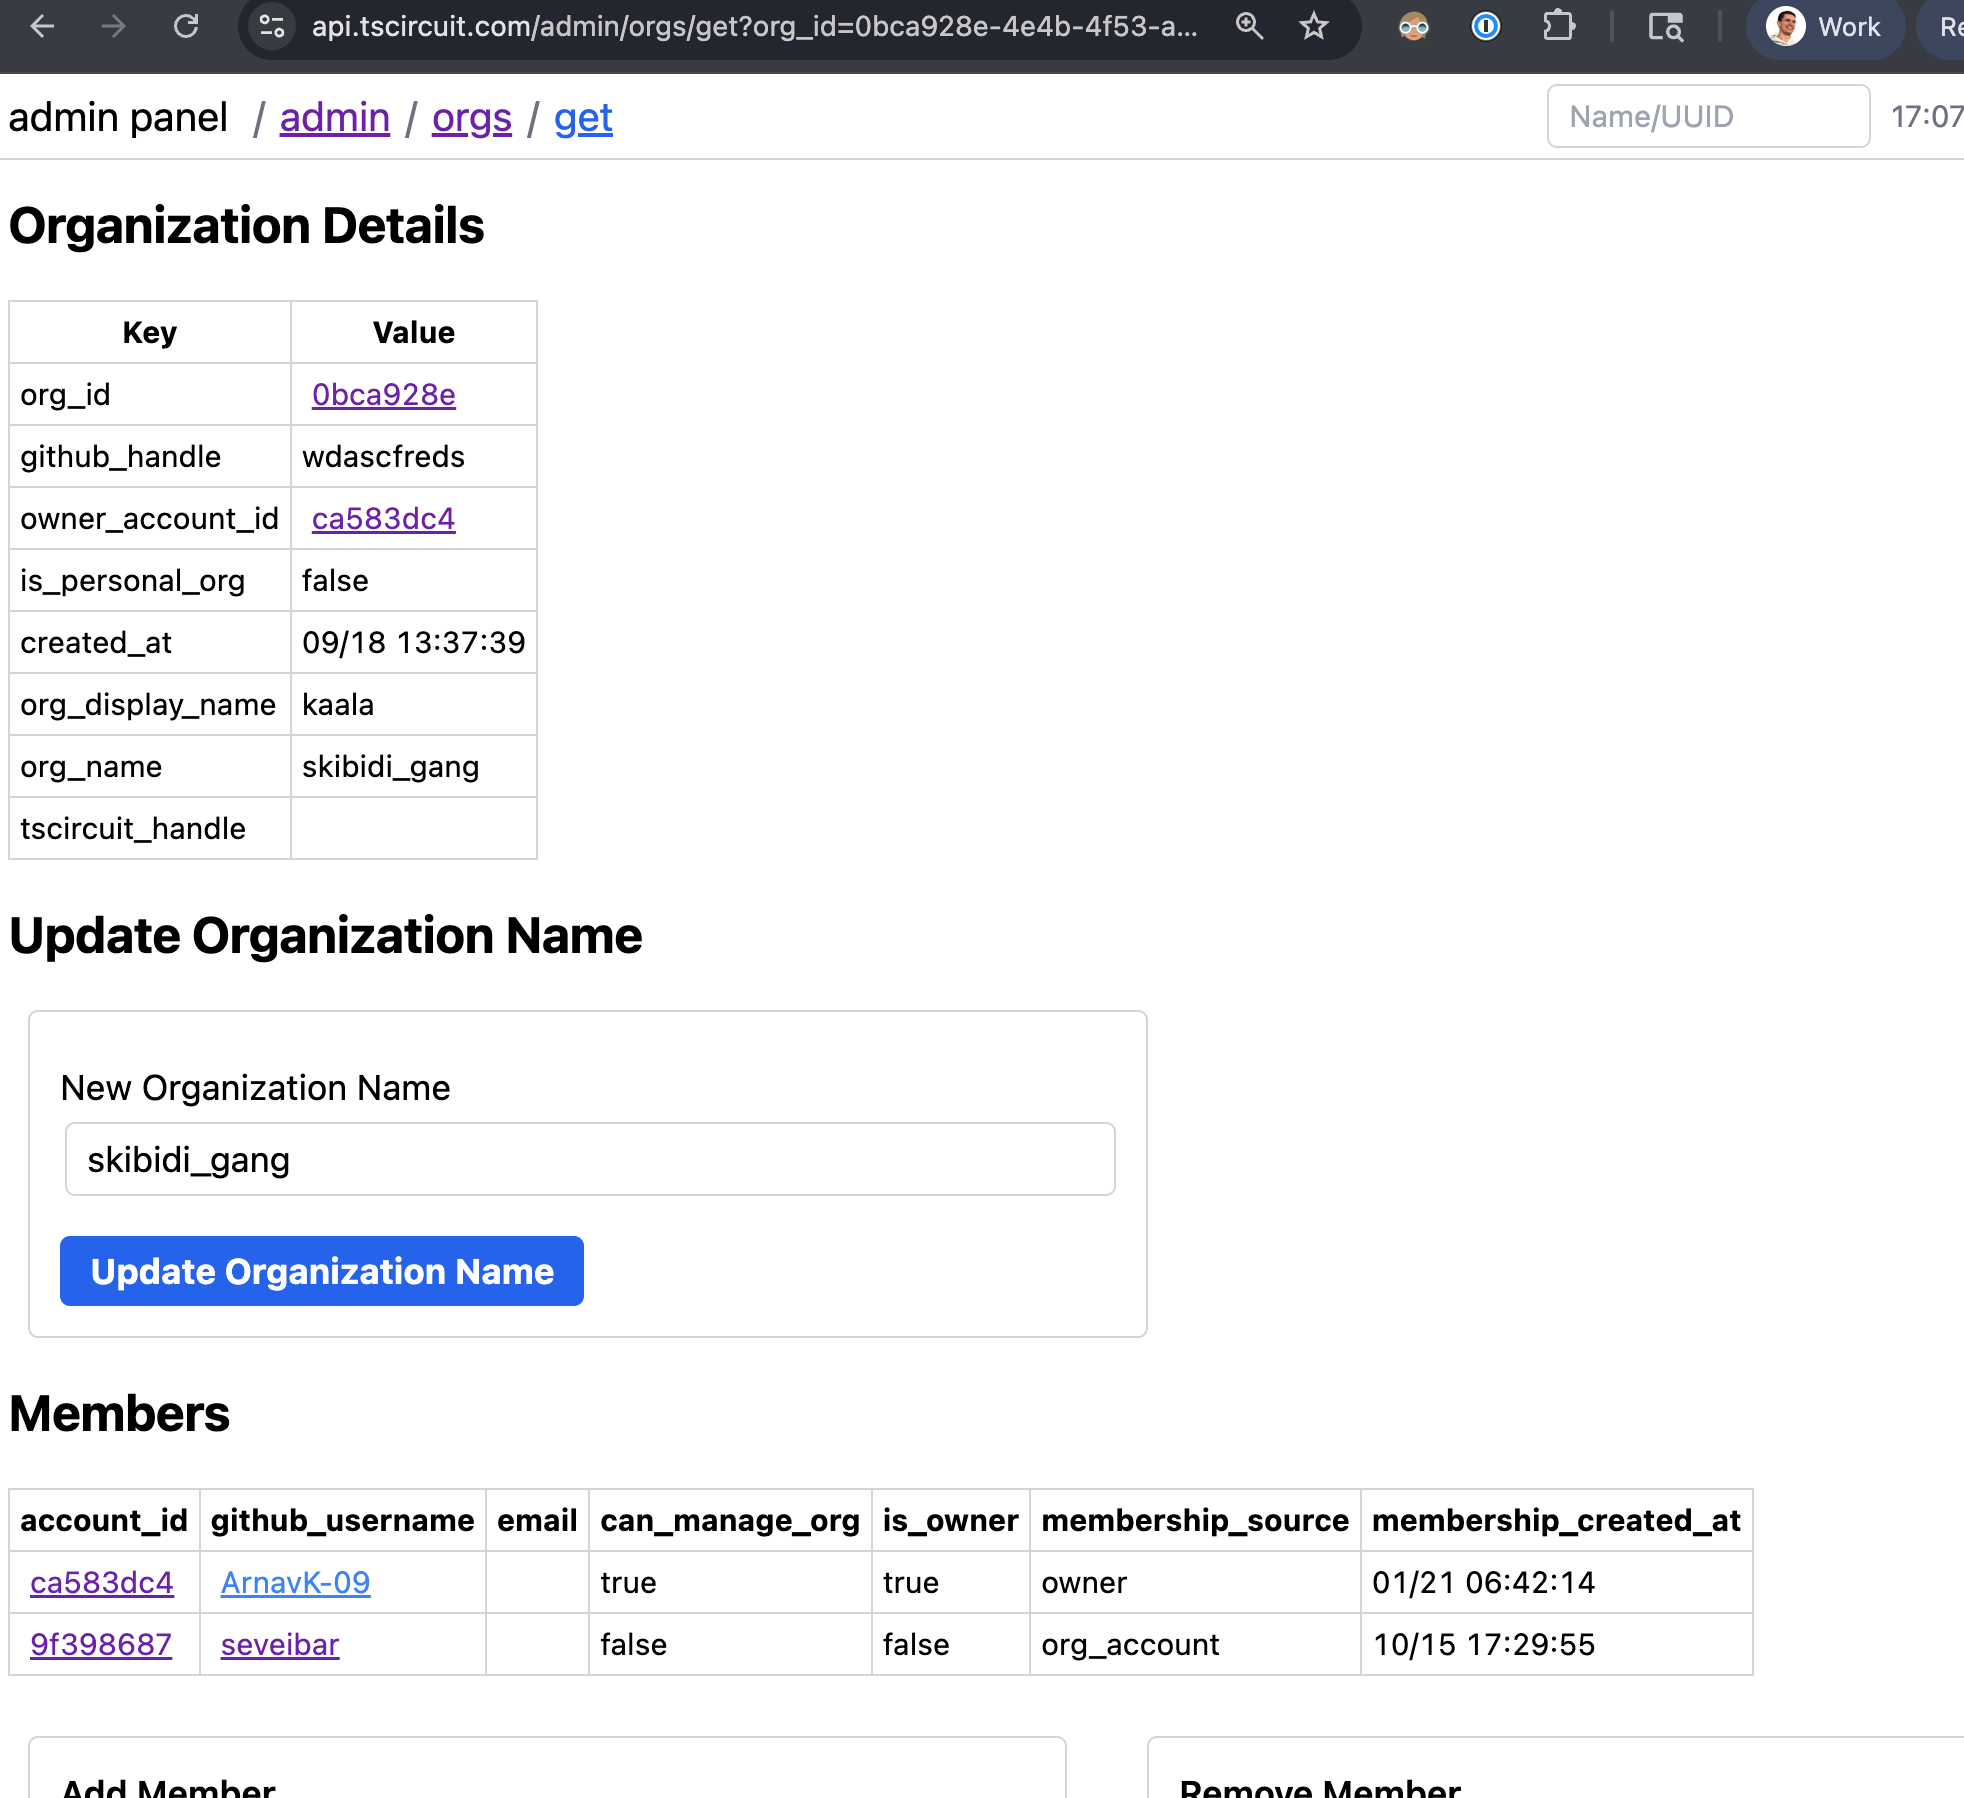Open owner account ca583dc4 in details table
This screenshot has width=1964, height=1798.
click(x=383, y=519)
